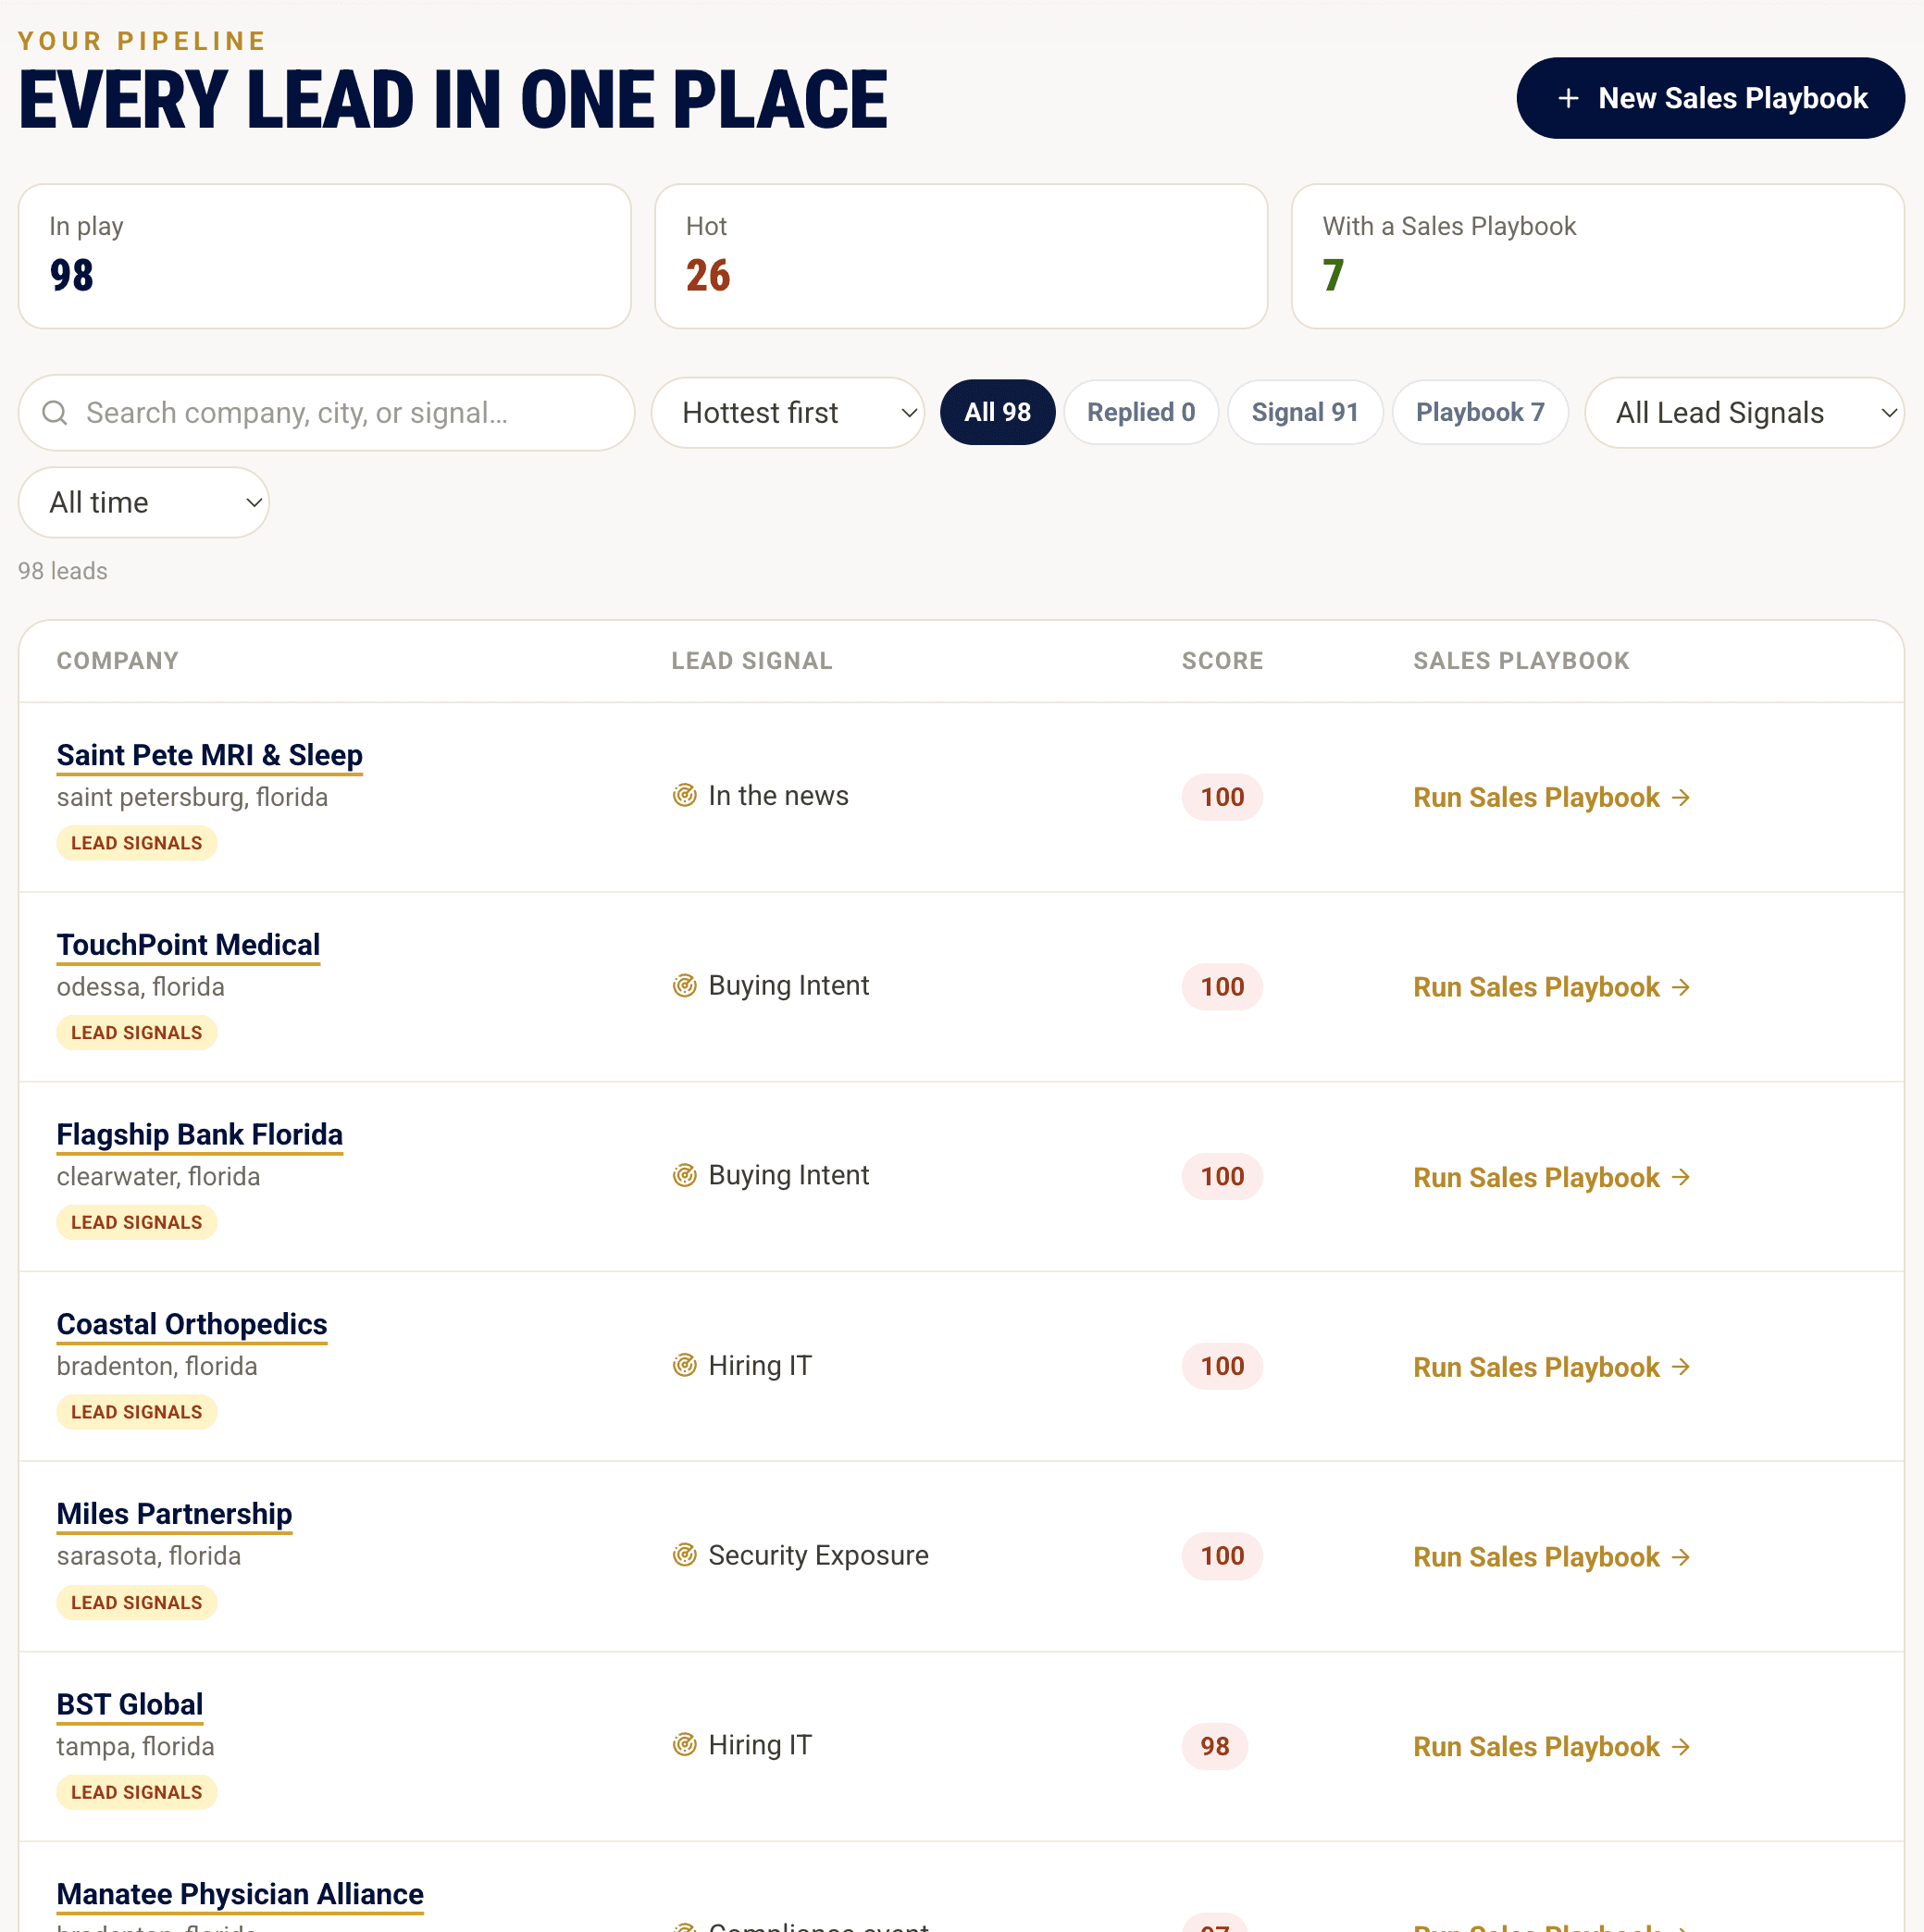This screenshot has width=1924, height=1932.
Task: Click odessa, florida location text
Action: pos(140,987)
